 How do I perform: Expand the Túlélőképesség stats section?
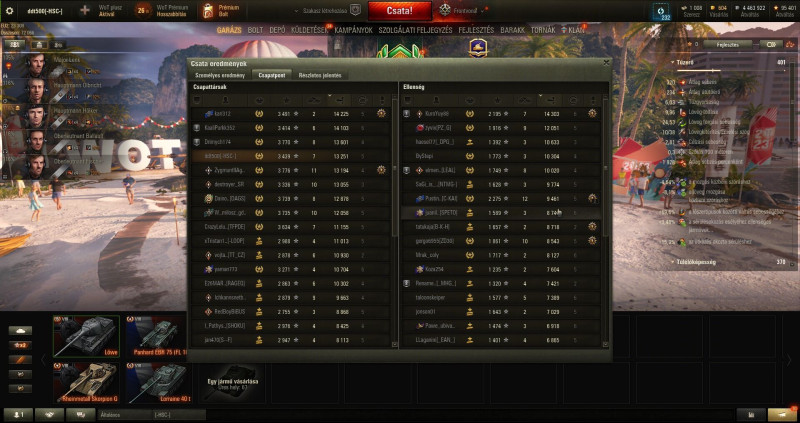(673, 262)
